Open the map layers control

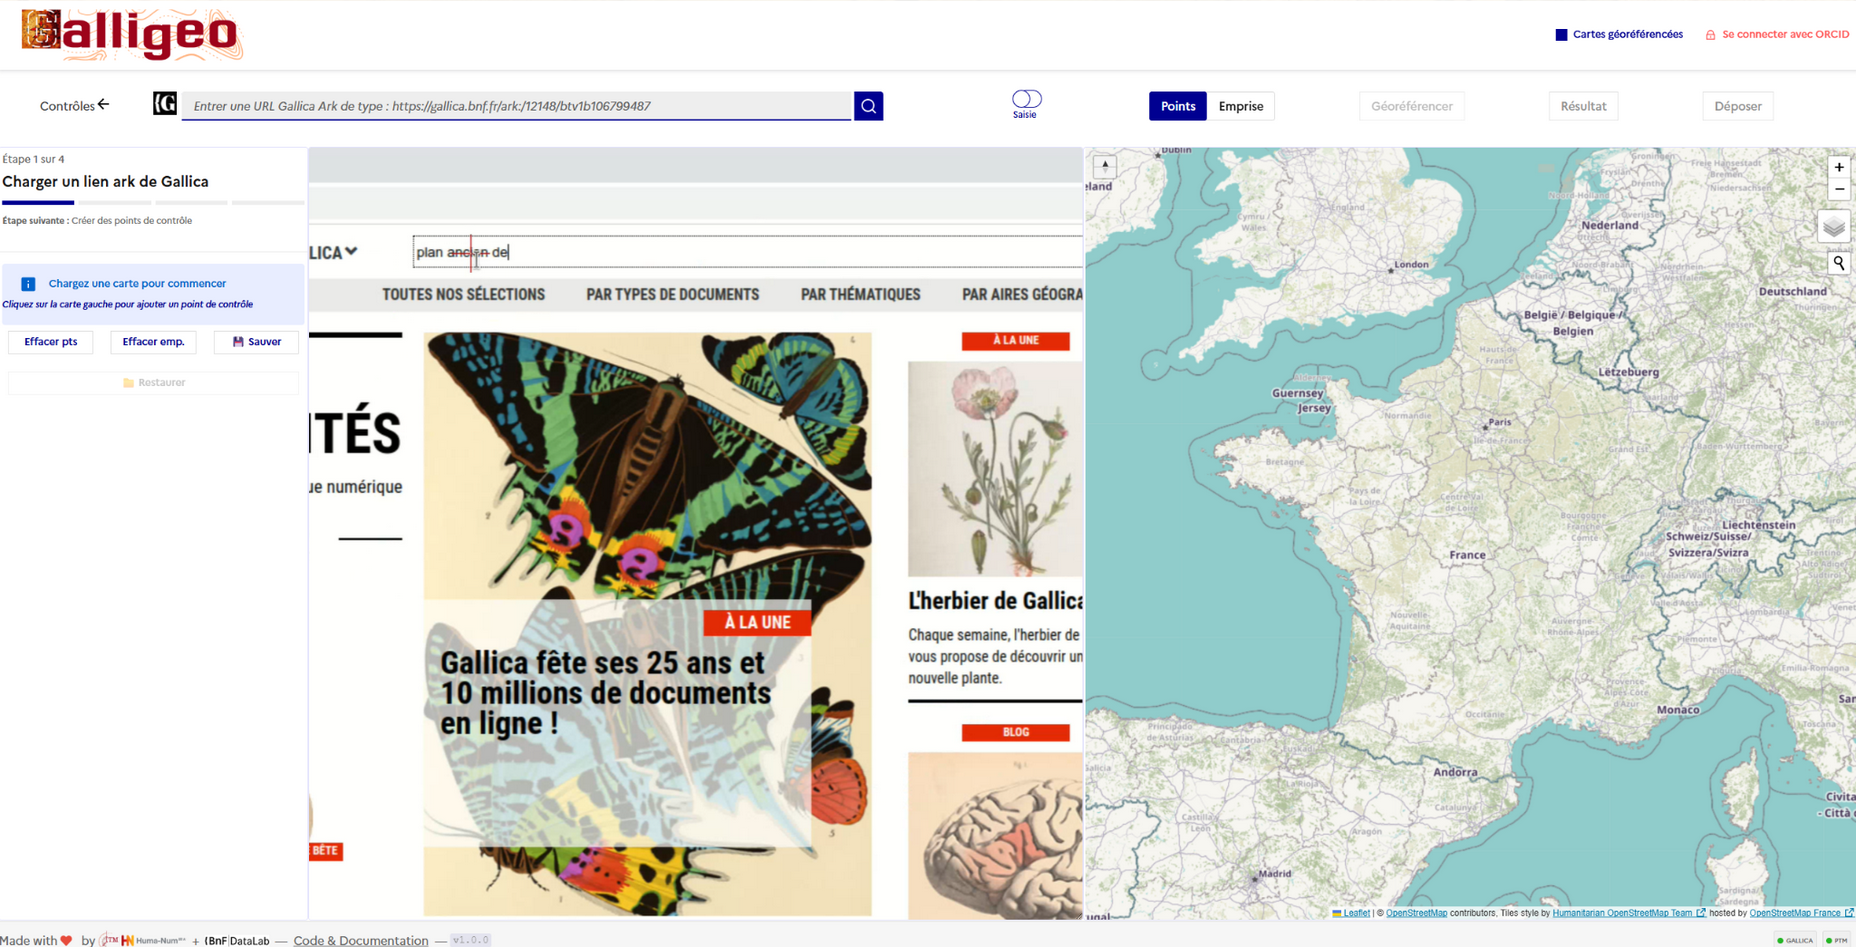1834,227
